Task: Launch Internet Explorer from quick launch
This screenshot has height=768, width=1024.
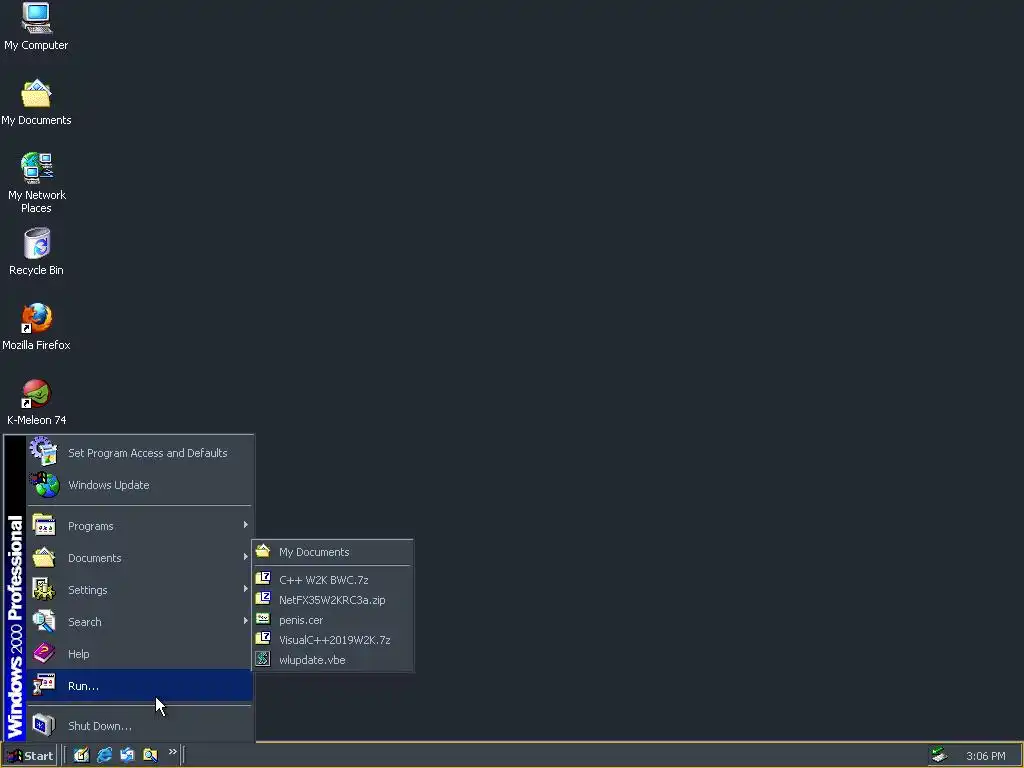Action: (104, 755)
